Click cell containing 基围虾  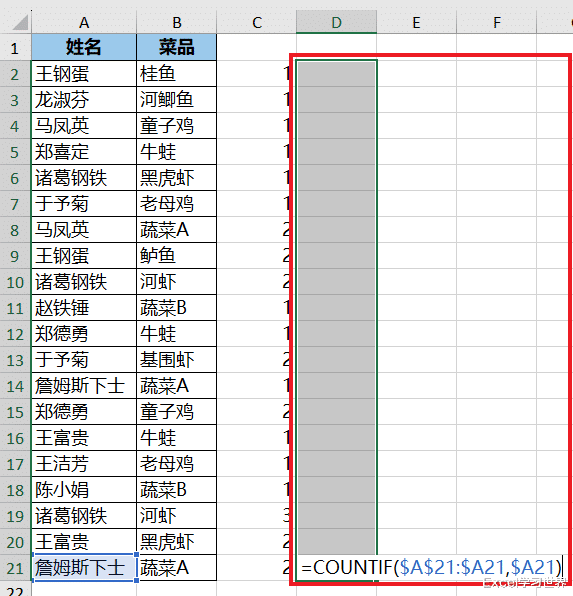177,360
